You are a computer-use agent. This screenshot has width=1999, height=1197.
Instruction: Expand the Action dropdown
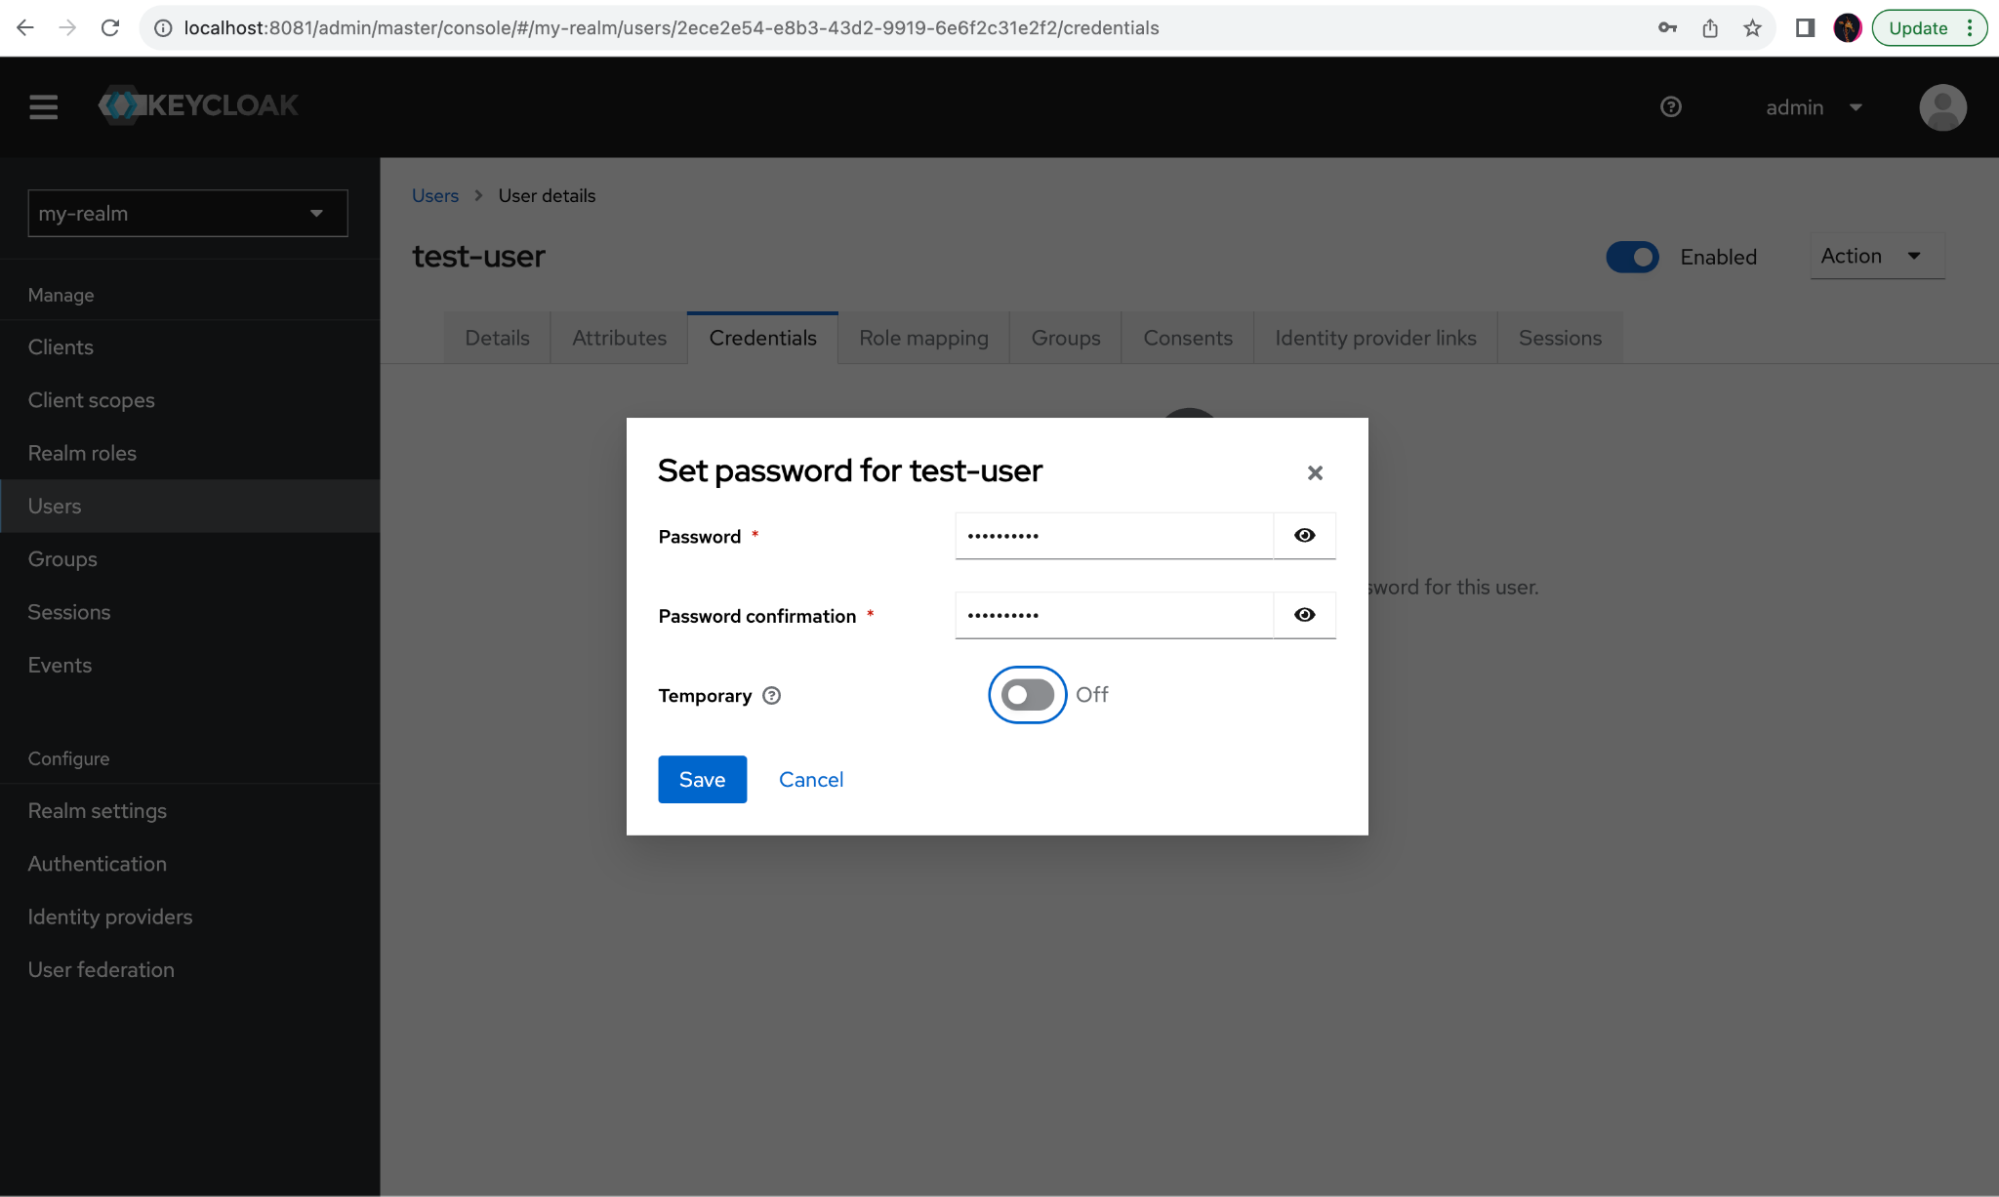1875,256
